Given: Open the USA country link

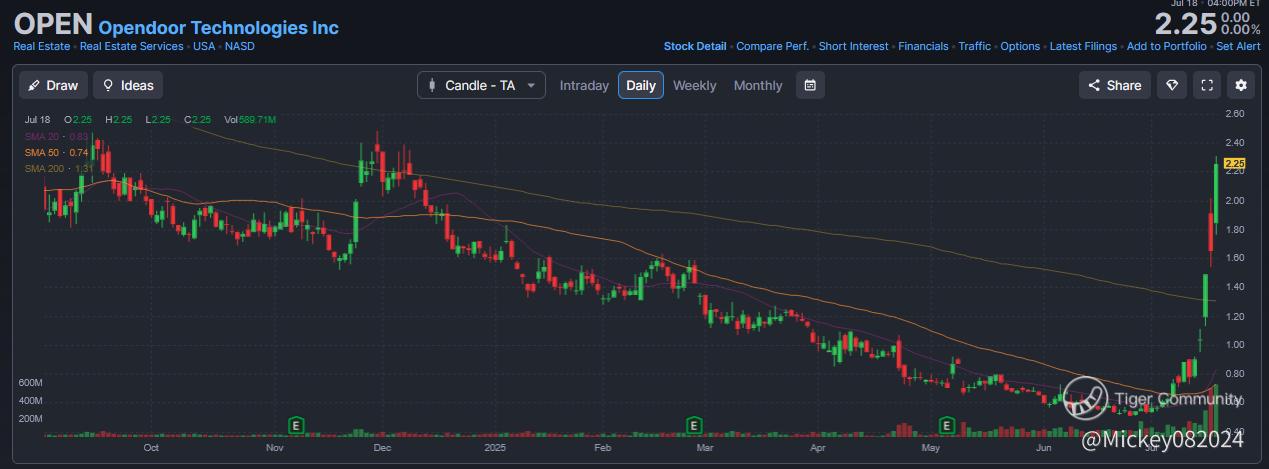Looking at the screenshot, I should tap(204, 46).
